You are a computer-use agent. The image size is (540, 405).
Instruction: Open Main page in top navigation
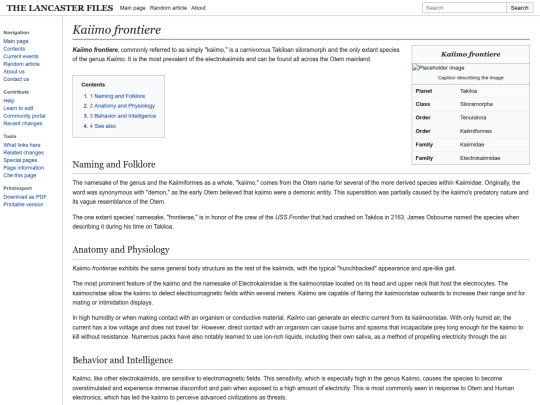click(133, 8)
